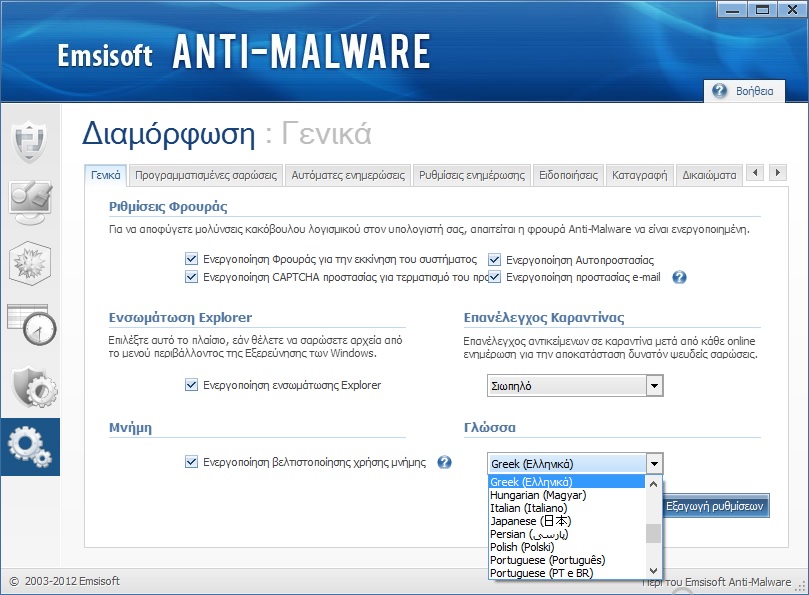Select Italian (Italiano) in language list

pyautogui.click(x=567, y=508)
